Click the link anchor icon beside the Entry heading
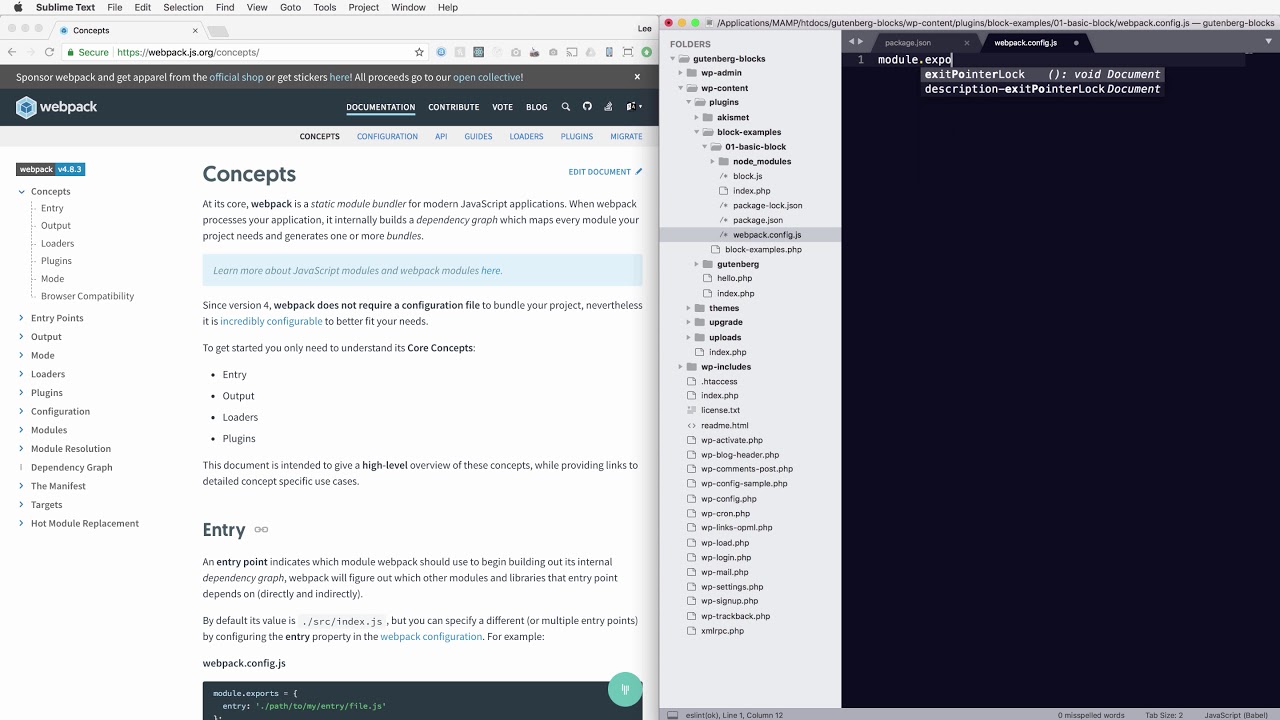1280x720 pixels. (x=261, y=530)
